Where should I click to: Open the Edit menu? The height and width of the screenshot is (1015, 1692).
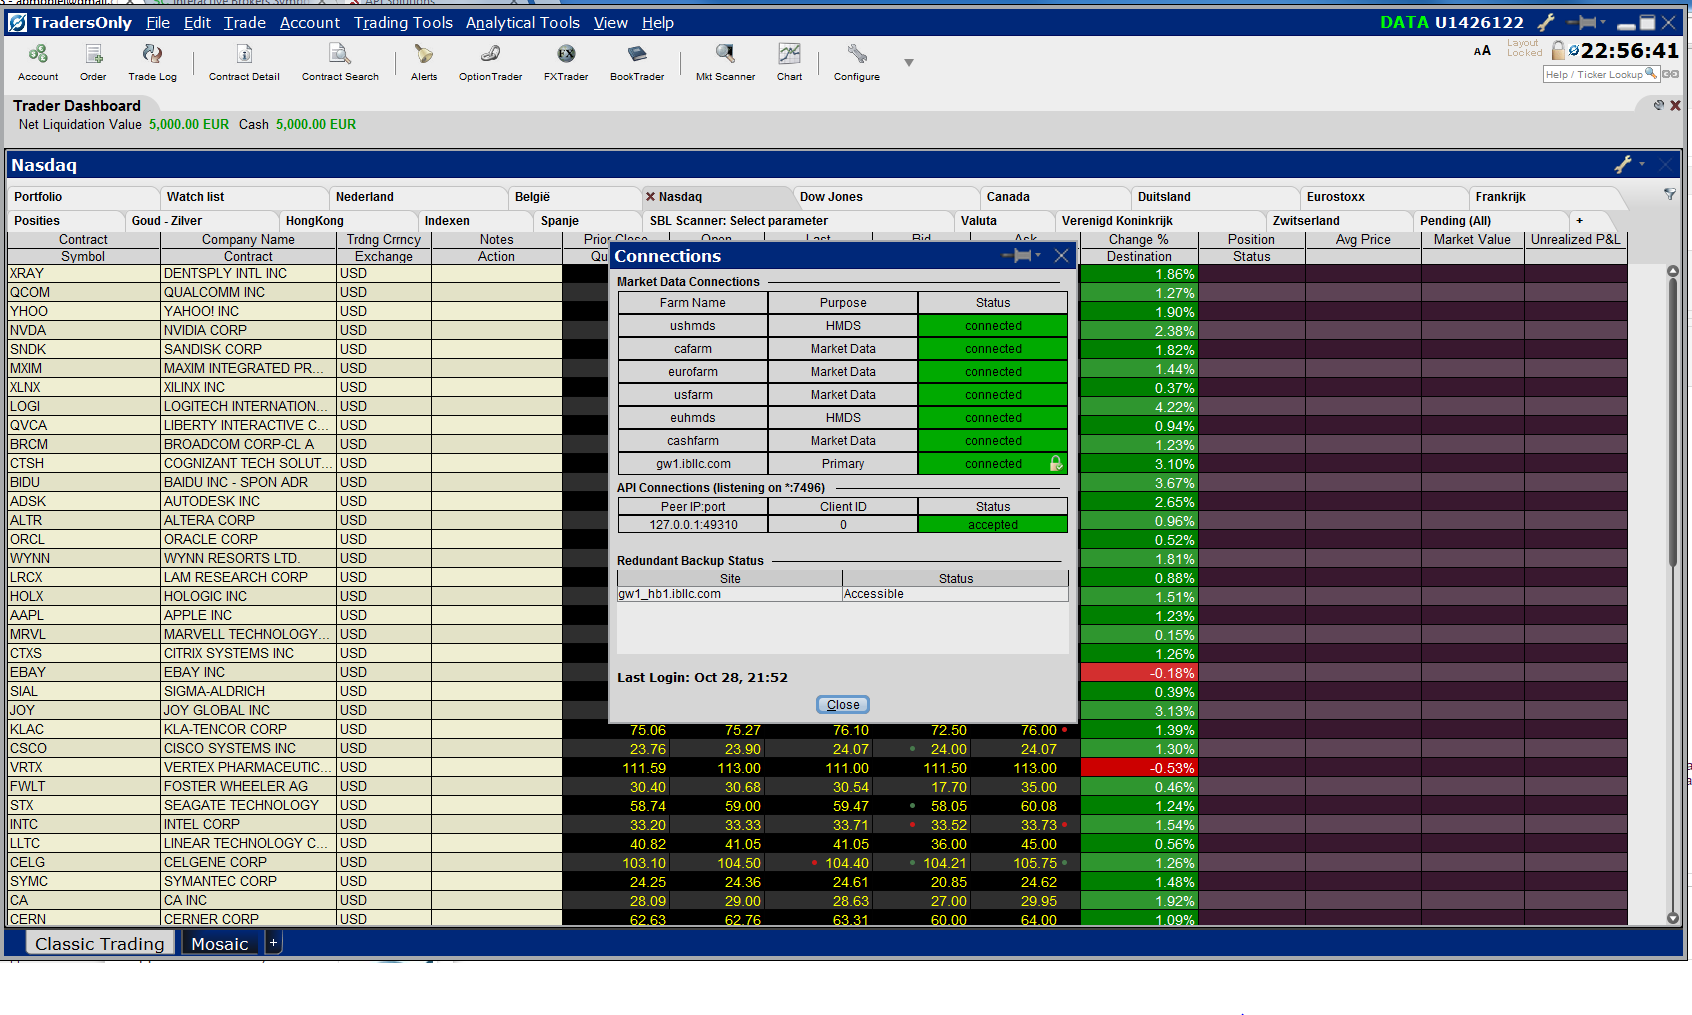click(197, 22)
